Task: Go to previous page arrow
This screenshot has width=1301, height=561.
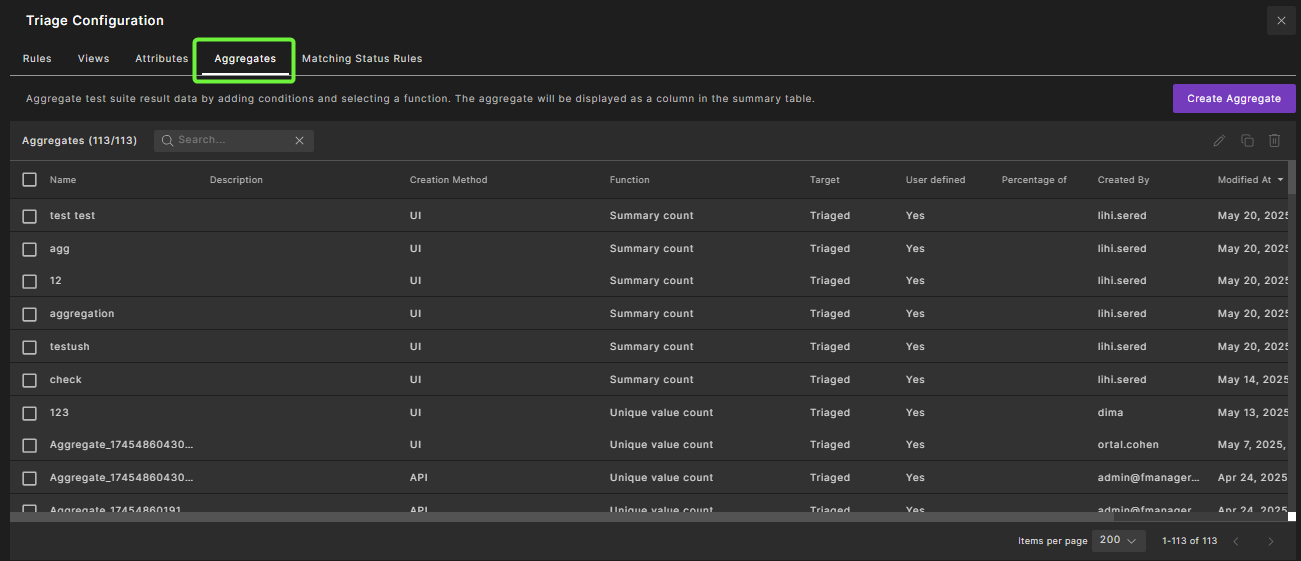Action: (x=1236, y=541)
